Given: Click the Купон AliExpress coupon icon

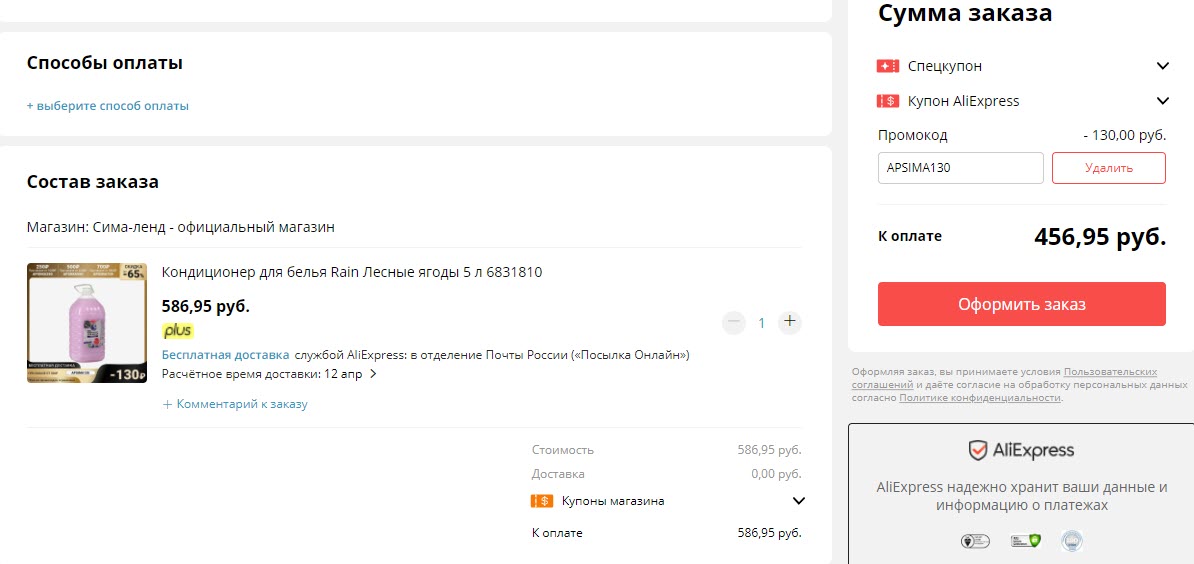Looking at the screenshot, I should pyautogui.click(x=888, y=100).
